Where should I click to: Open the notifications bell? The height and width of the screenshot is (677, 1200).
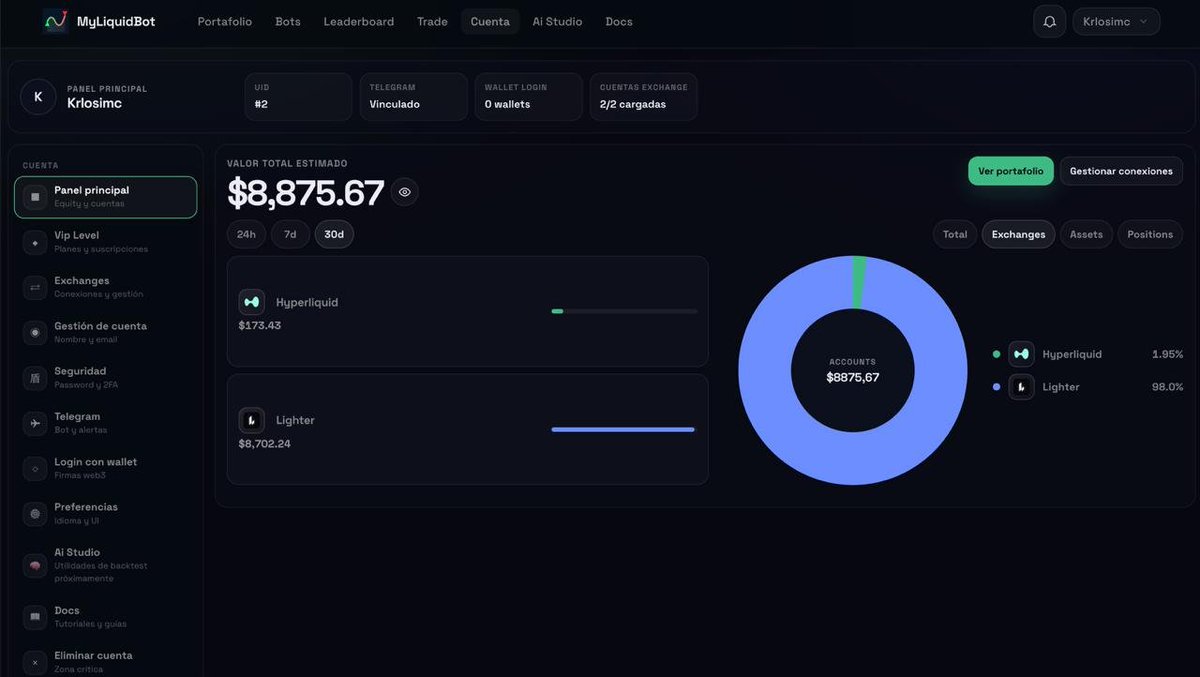click(x=1049, y=21)
